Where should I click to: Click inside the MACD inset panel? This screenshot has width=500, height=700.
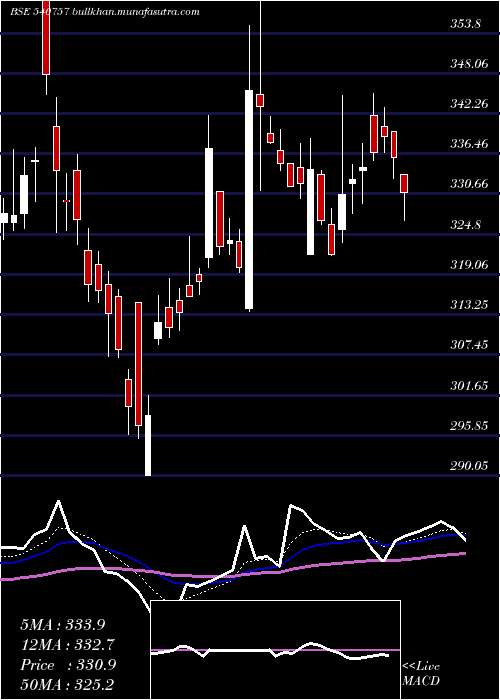(x=275, y=650)
